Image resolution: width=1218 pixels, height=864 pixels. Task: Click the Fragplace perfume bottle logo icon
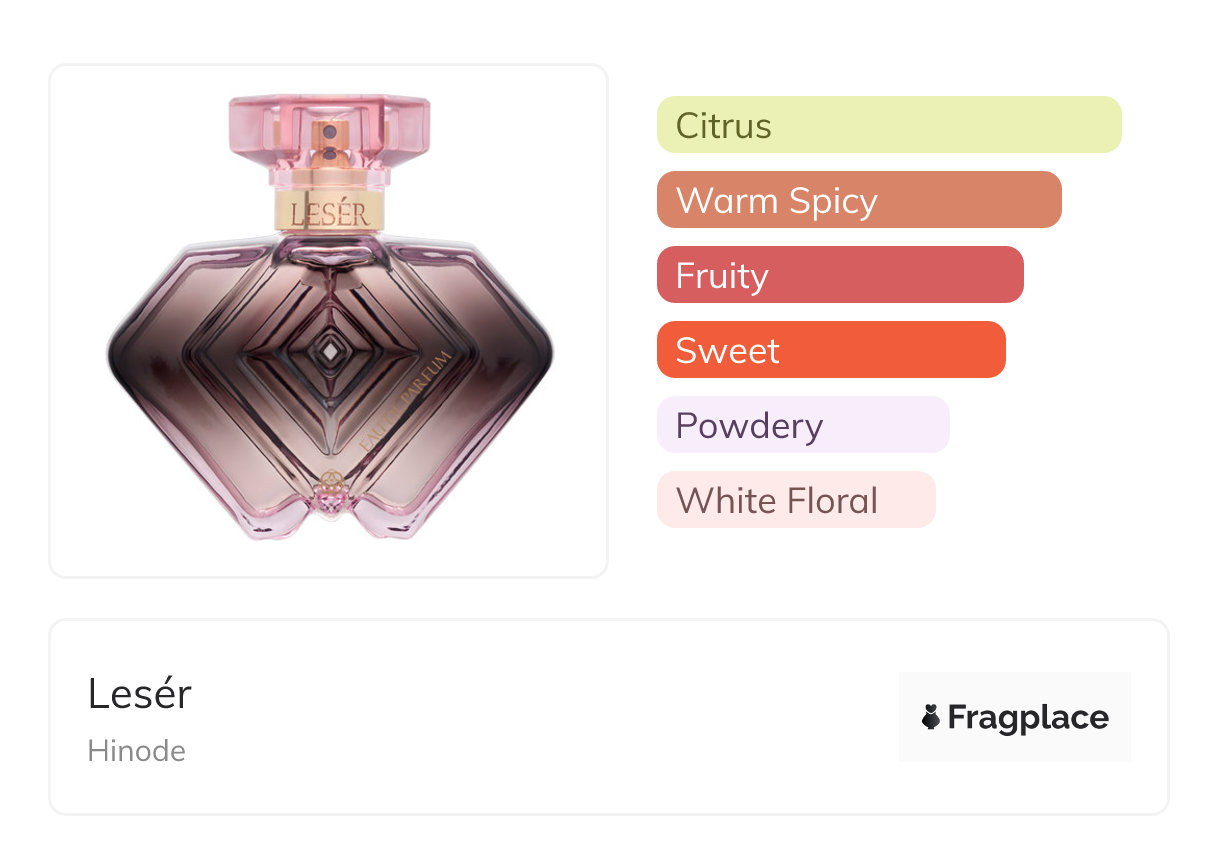click(931, 717)
